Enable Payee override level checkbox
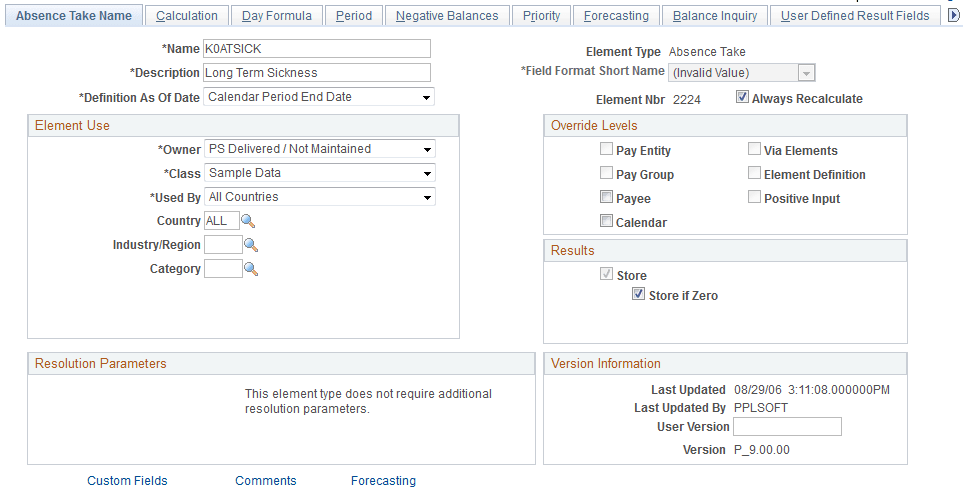The height and width of the screenshot is (493, 963). [x=606, y=197]
